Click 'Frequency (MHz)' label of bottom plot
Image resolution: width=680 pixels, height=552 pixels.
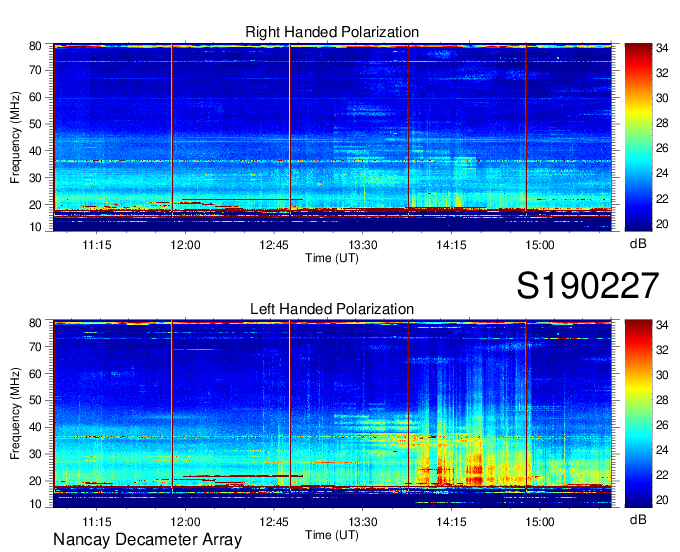(15, 414)
